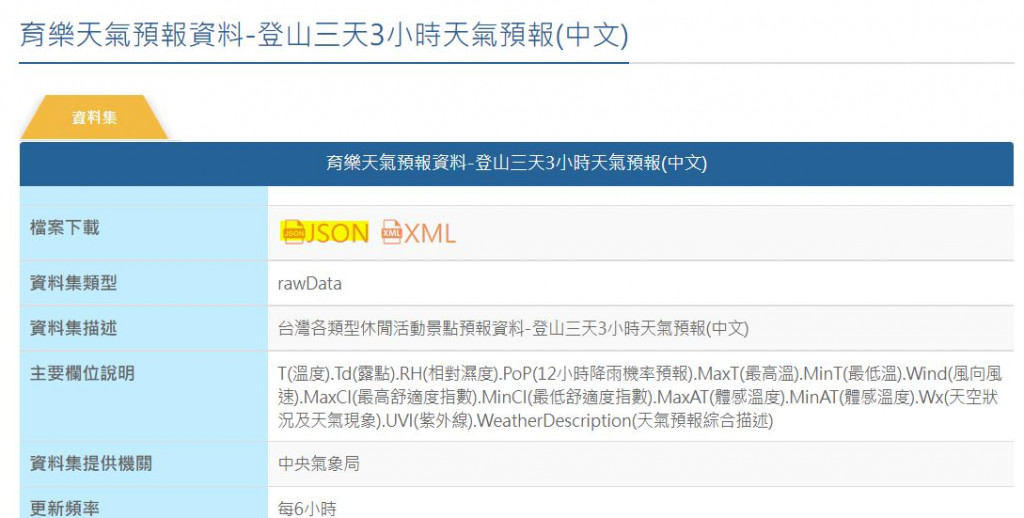Screen dimensions: 1024x518
Task: Click the blue table header bar title
Action: 517,163
